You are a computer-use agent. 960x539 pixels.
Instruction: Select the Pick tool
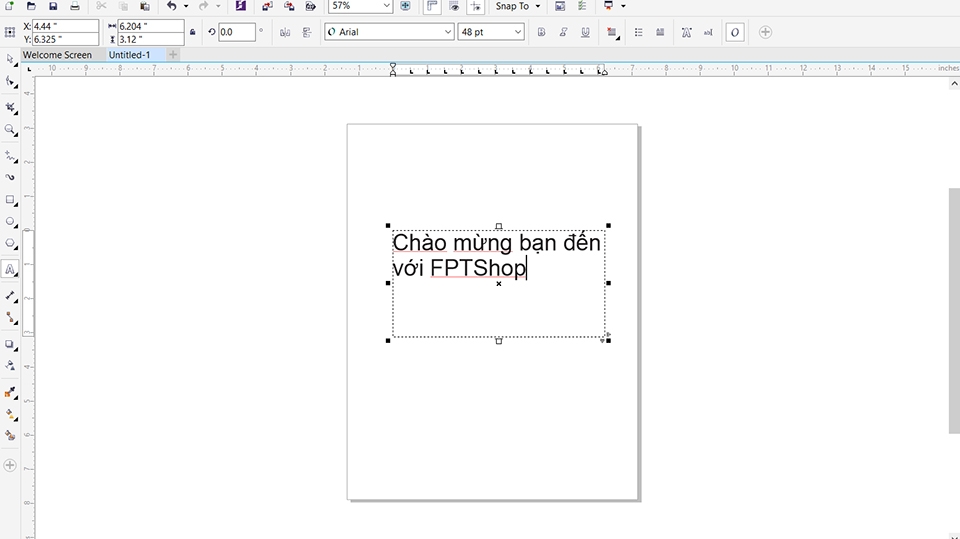10,59
